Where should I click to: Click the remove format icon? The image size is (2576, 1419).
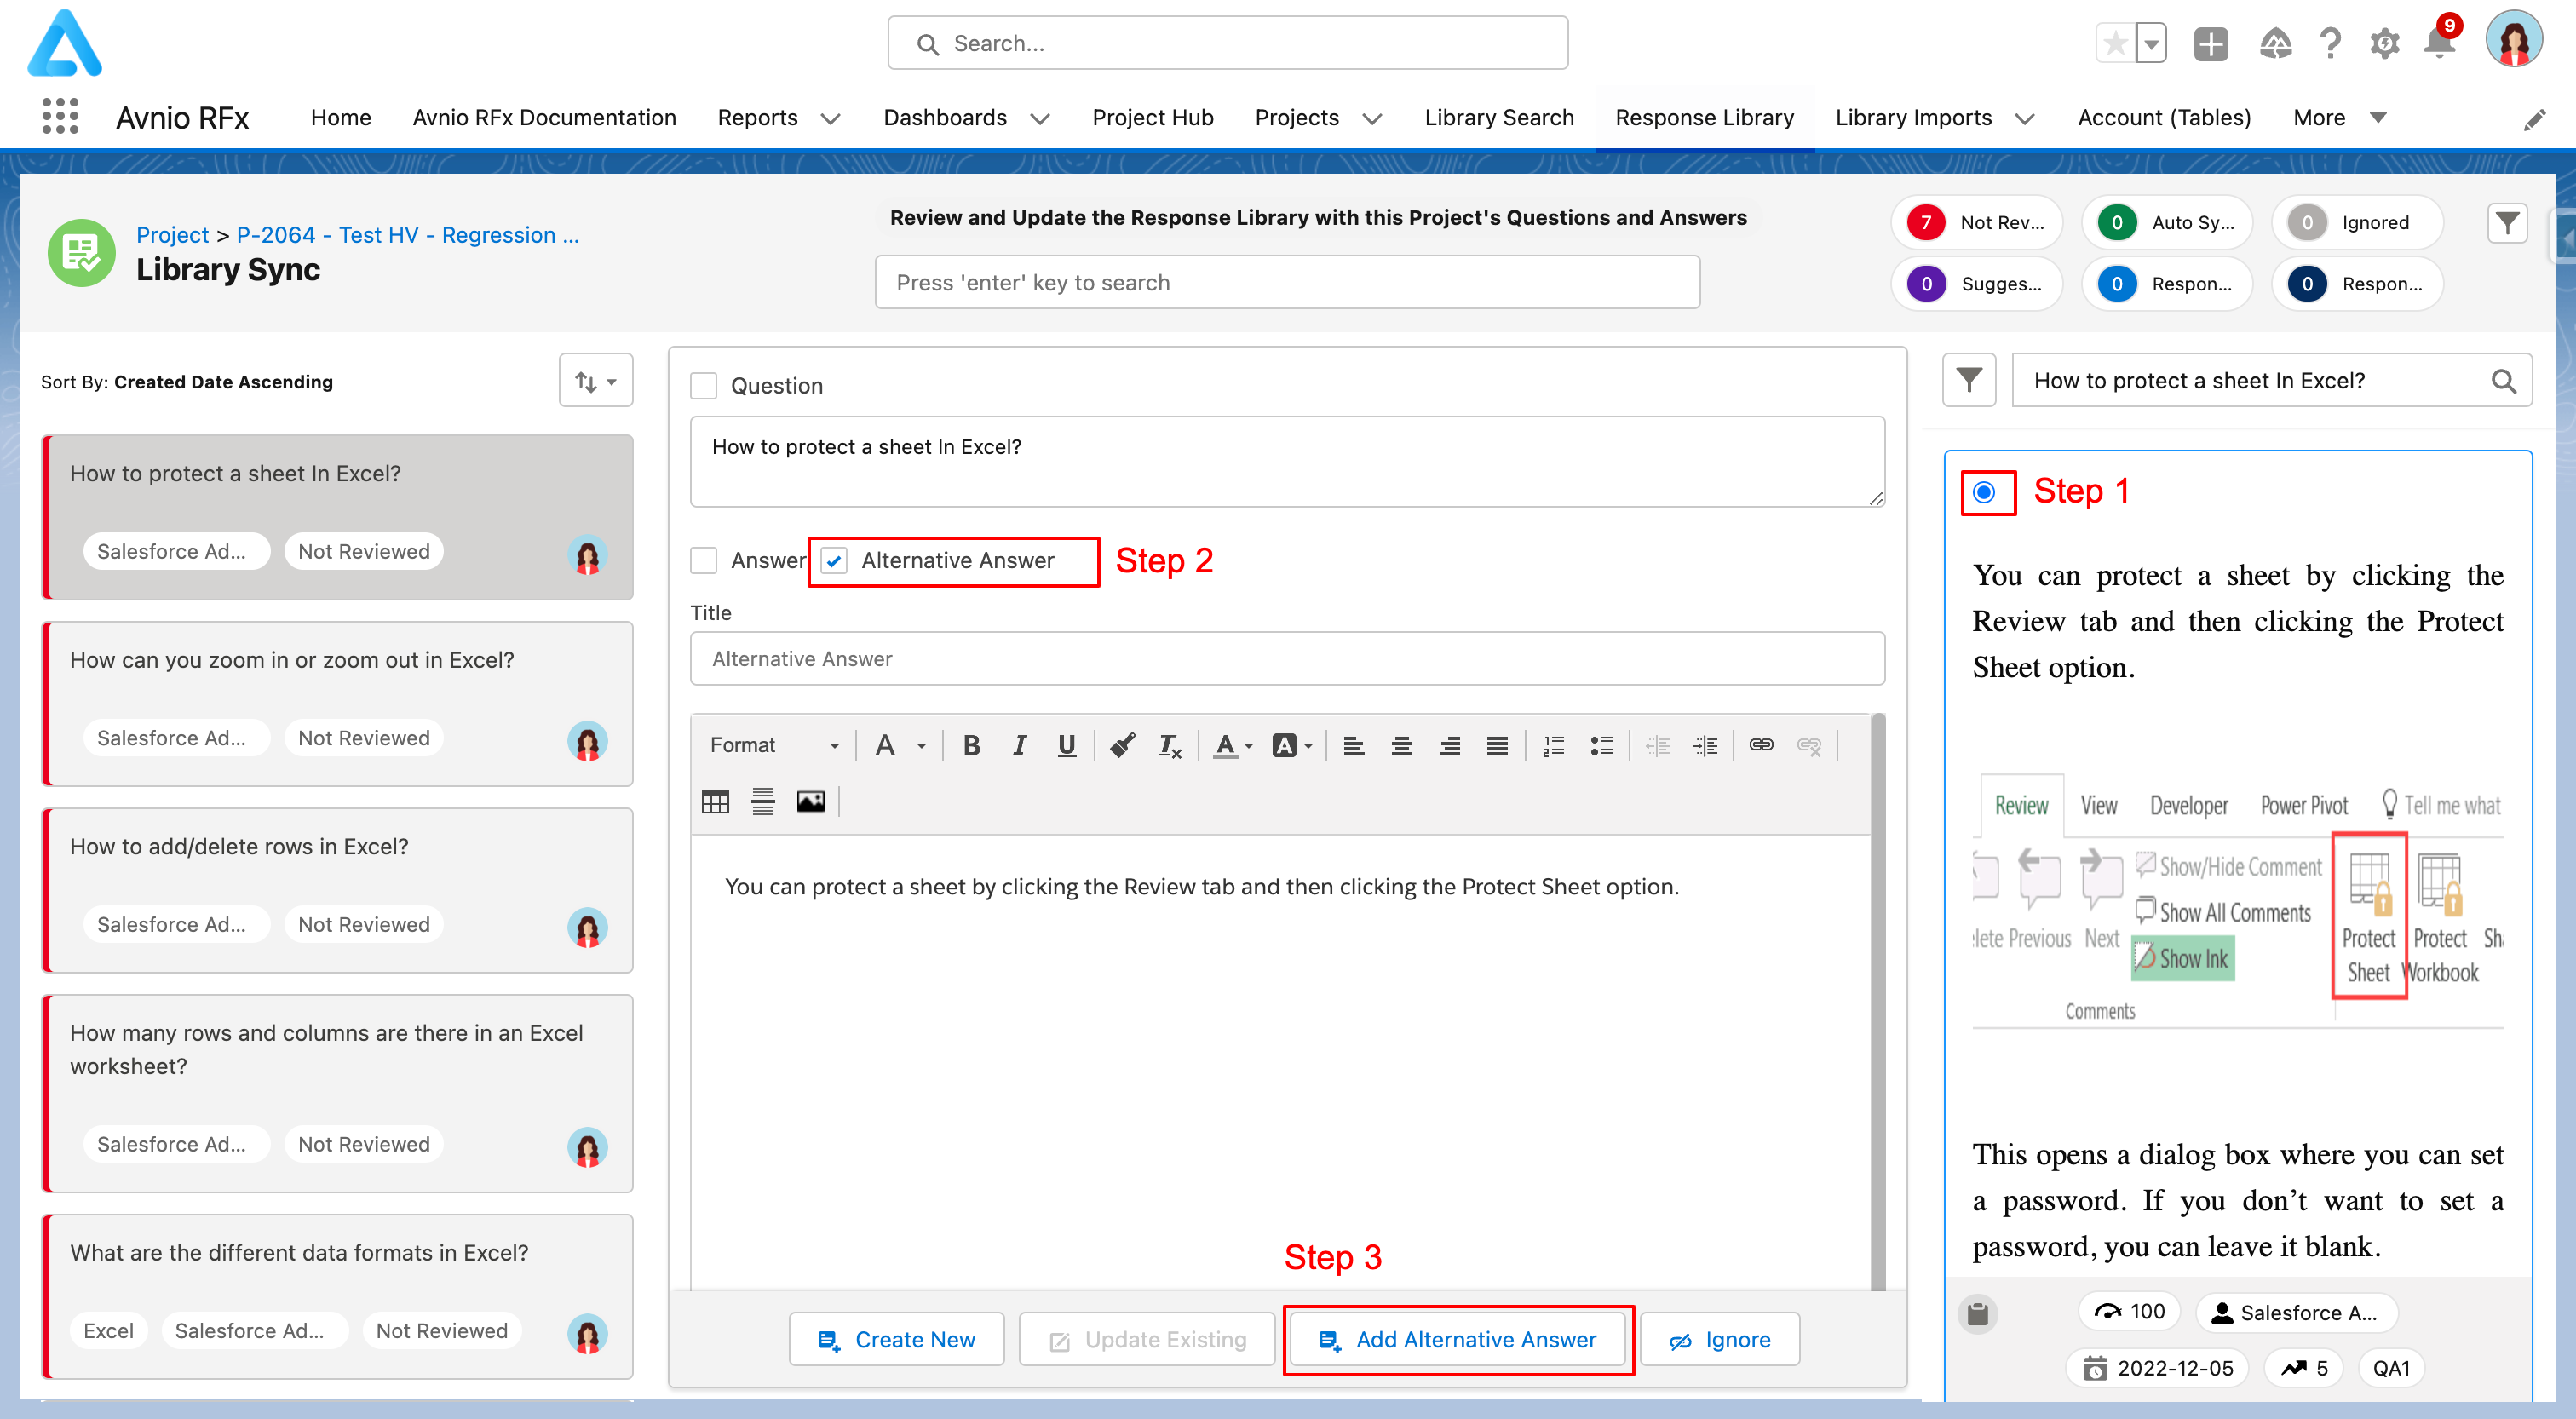point(1169,745)
